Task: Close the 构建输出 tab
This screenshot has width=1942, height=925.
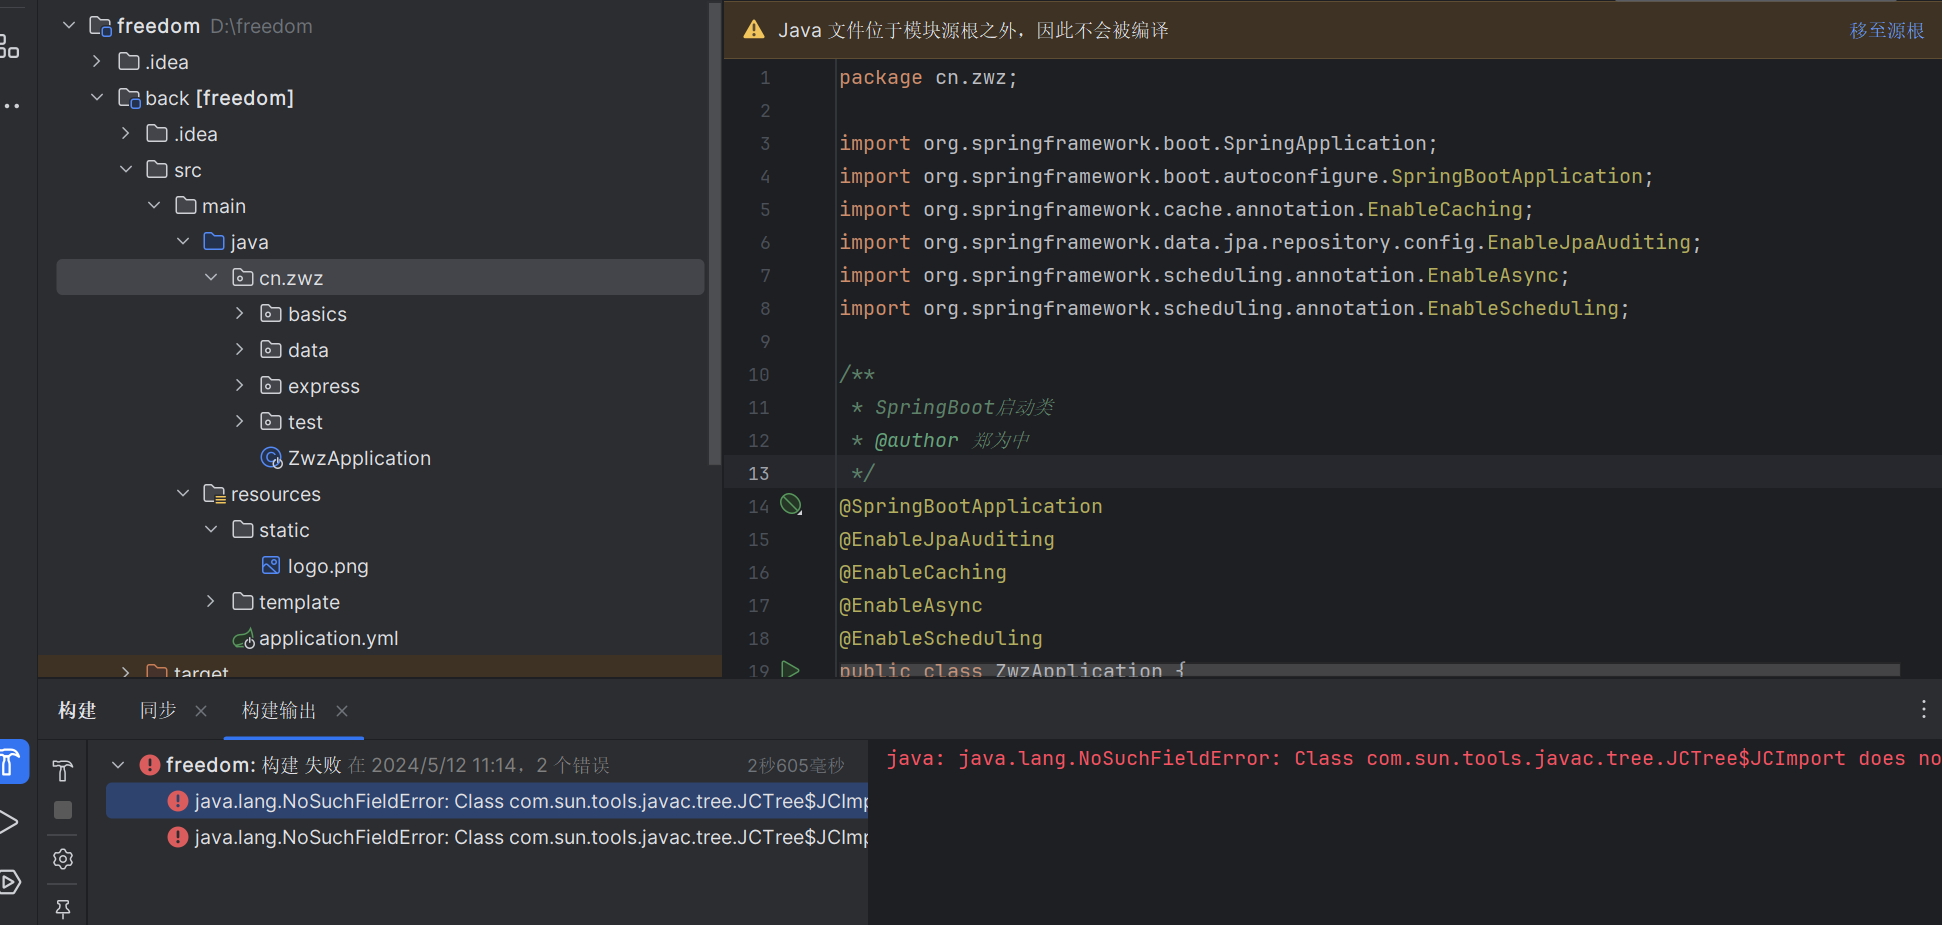Action: coord(342,711)
